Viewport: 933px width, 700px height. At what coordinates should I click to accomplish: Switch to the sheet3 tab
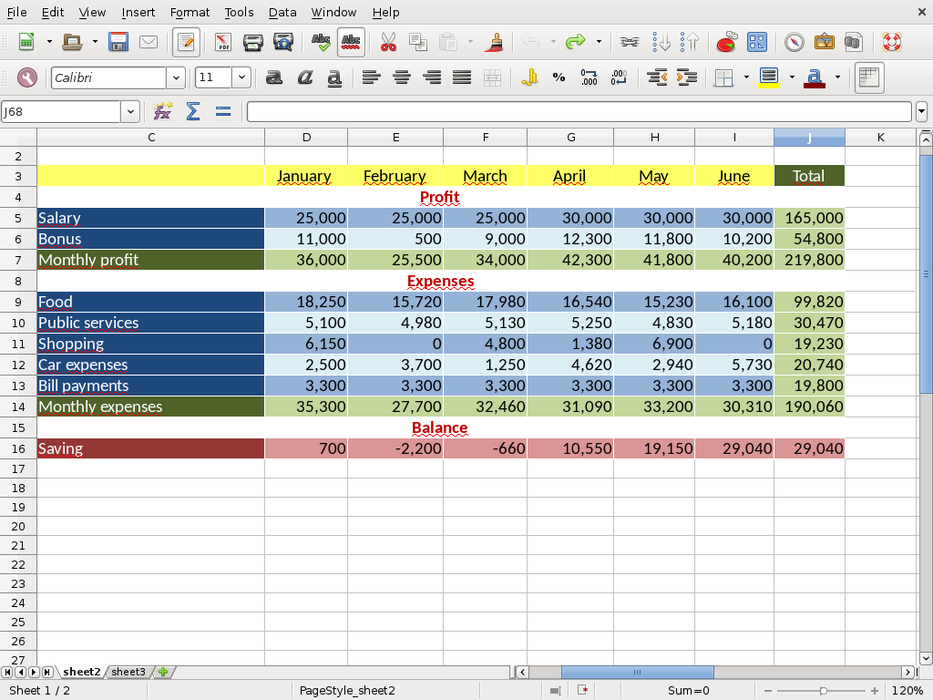tap(128, 672)
